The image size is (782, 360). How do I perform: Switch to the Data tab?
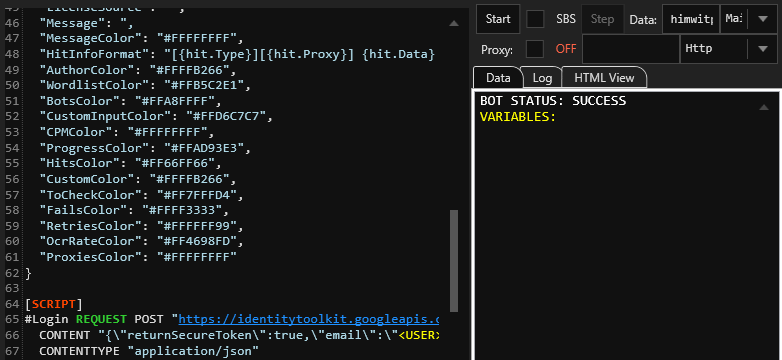(x=498, y=78)
